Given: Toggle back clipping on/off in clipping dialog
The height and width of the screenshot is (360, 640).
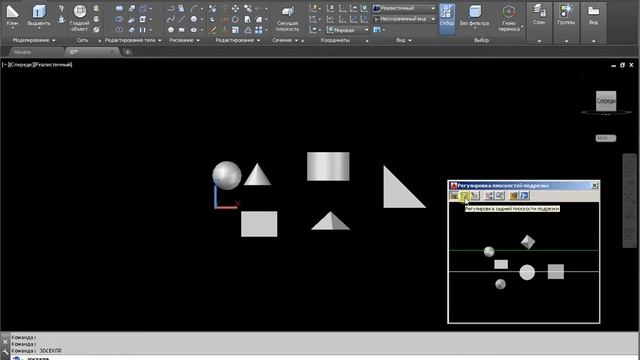Looking at the screenshot, I should (x=525, y=196).
